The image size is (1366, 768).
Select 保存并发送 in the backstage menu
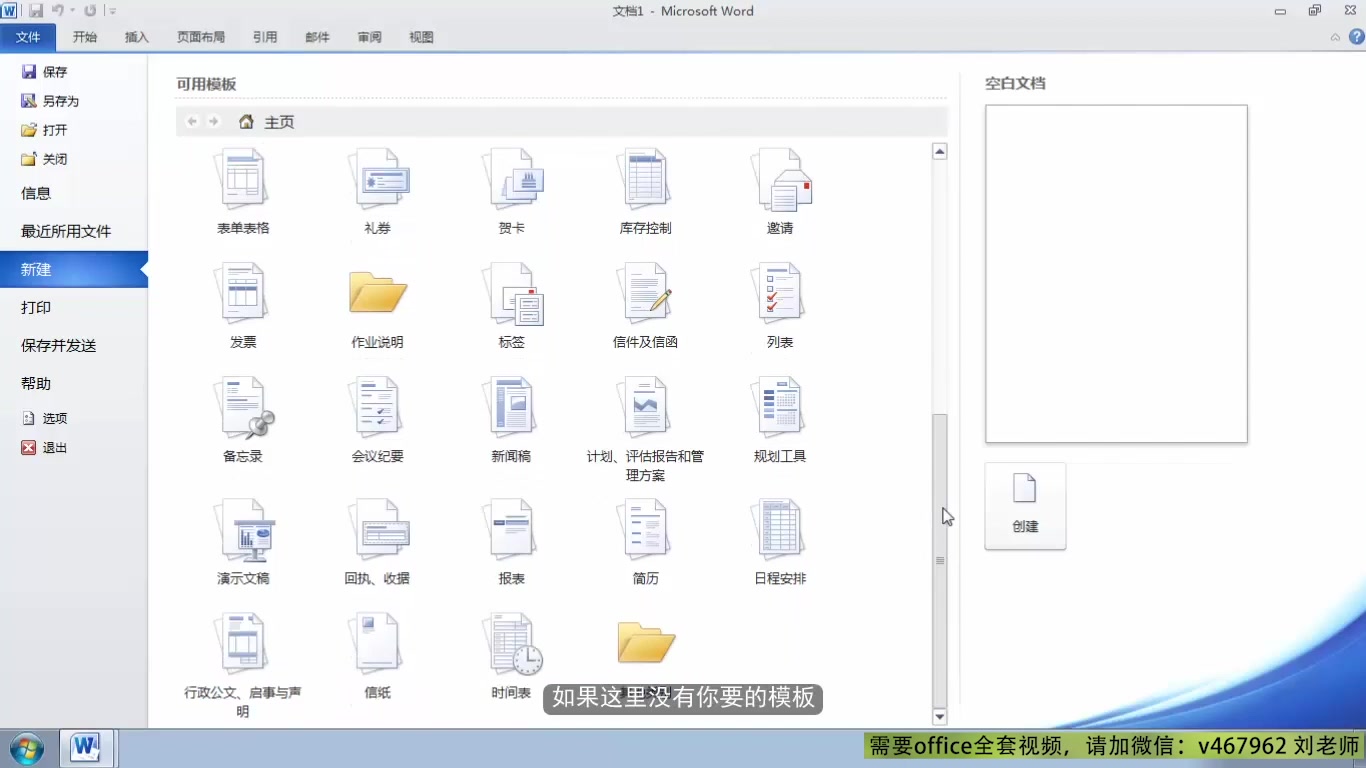pos(59,345)
